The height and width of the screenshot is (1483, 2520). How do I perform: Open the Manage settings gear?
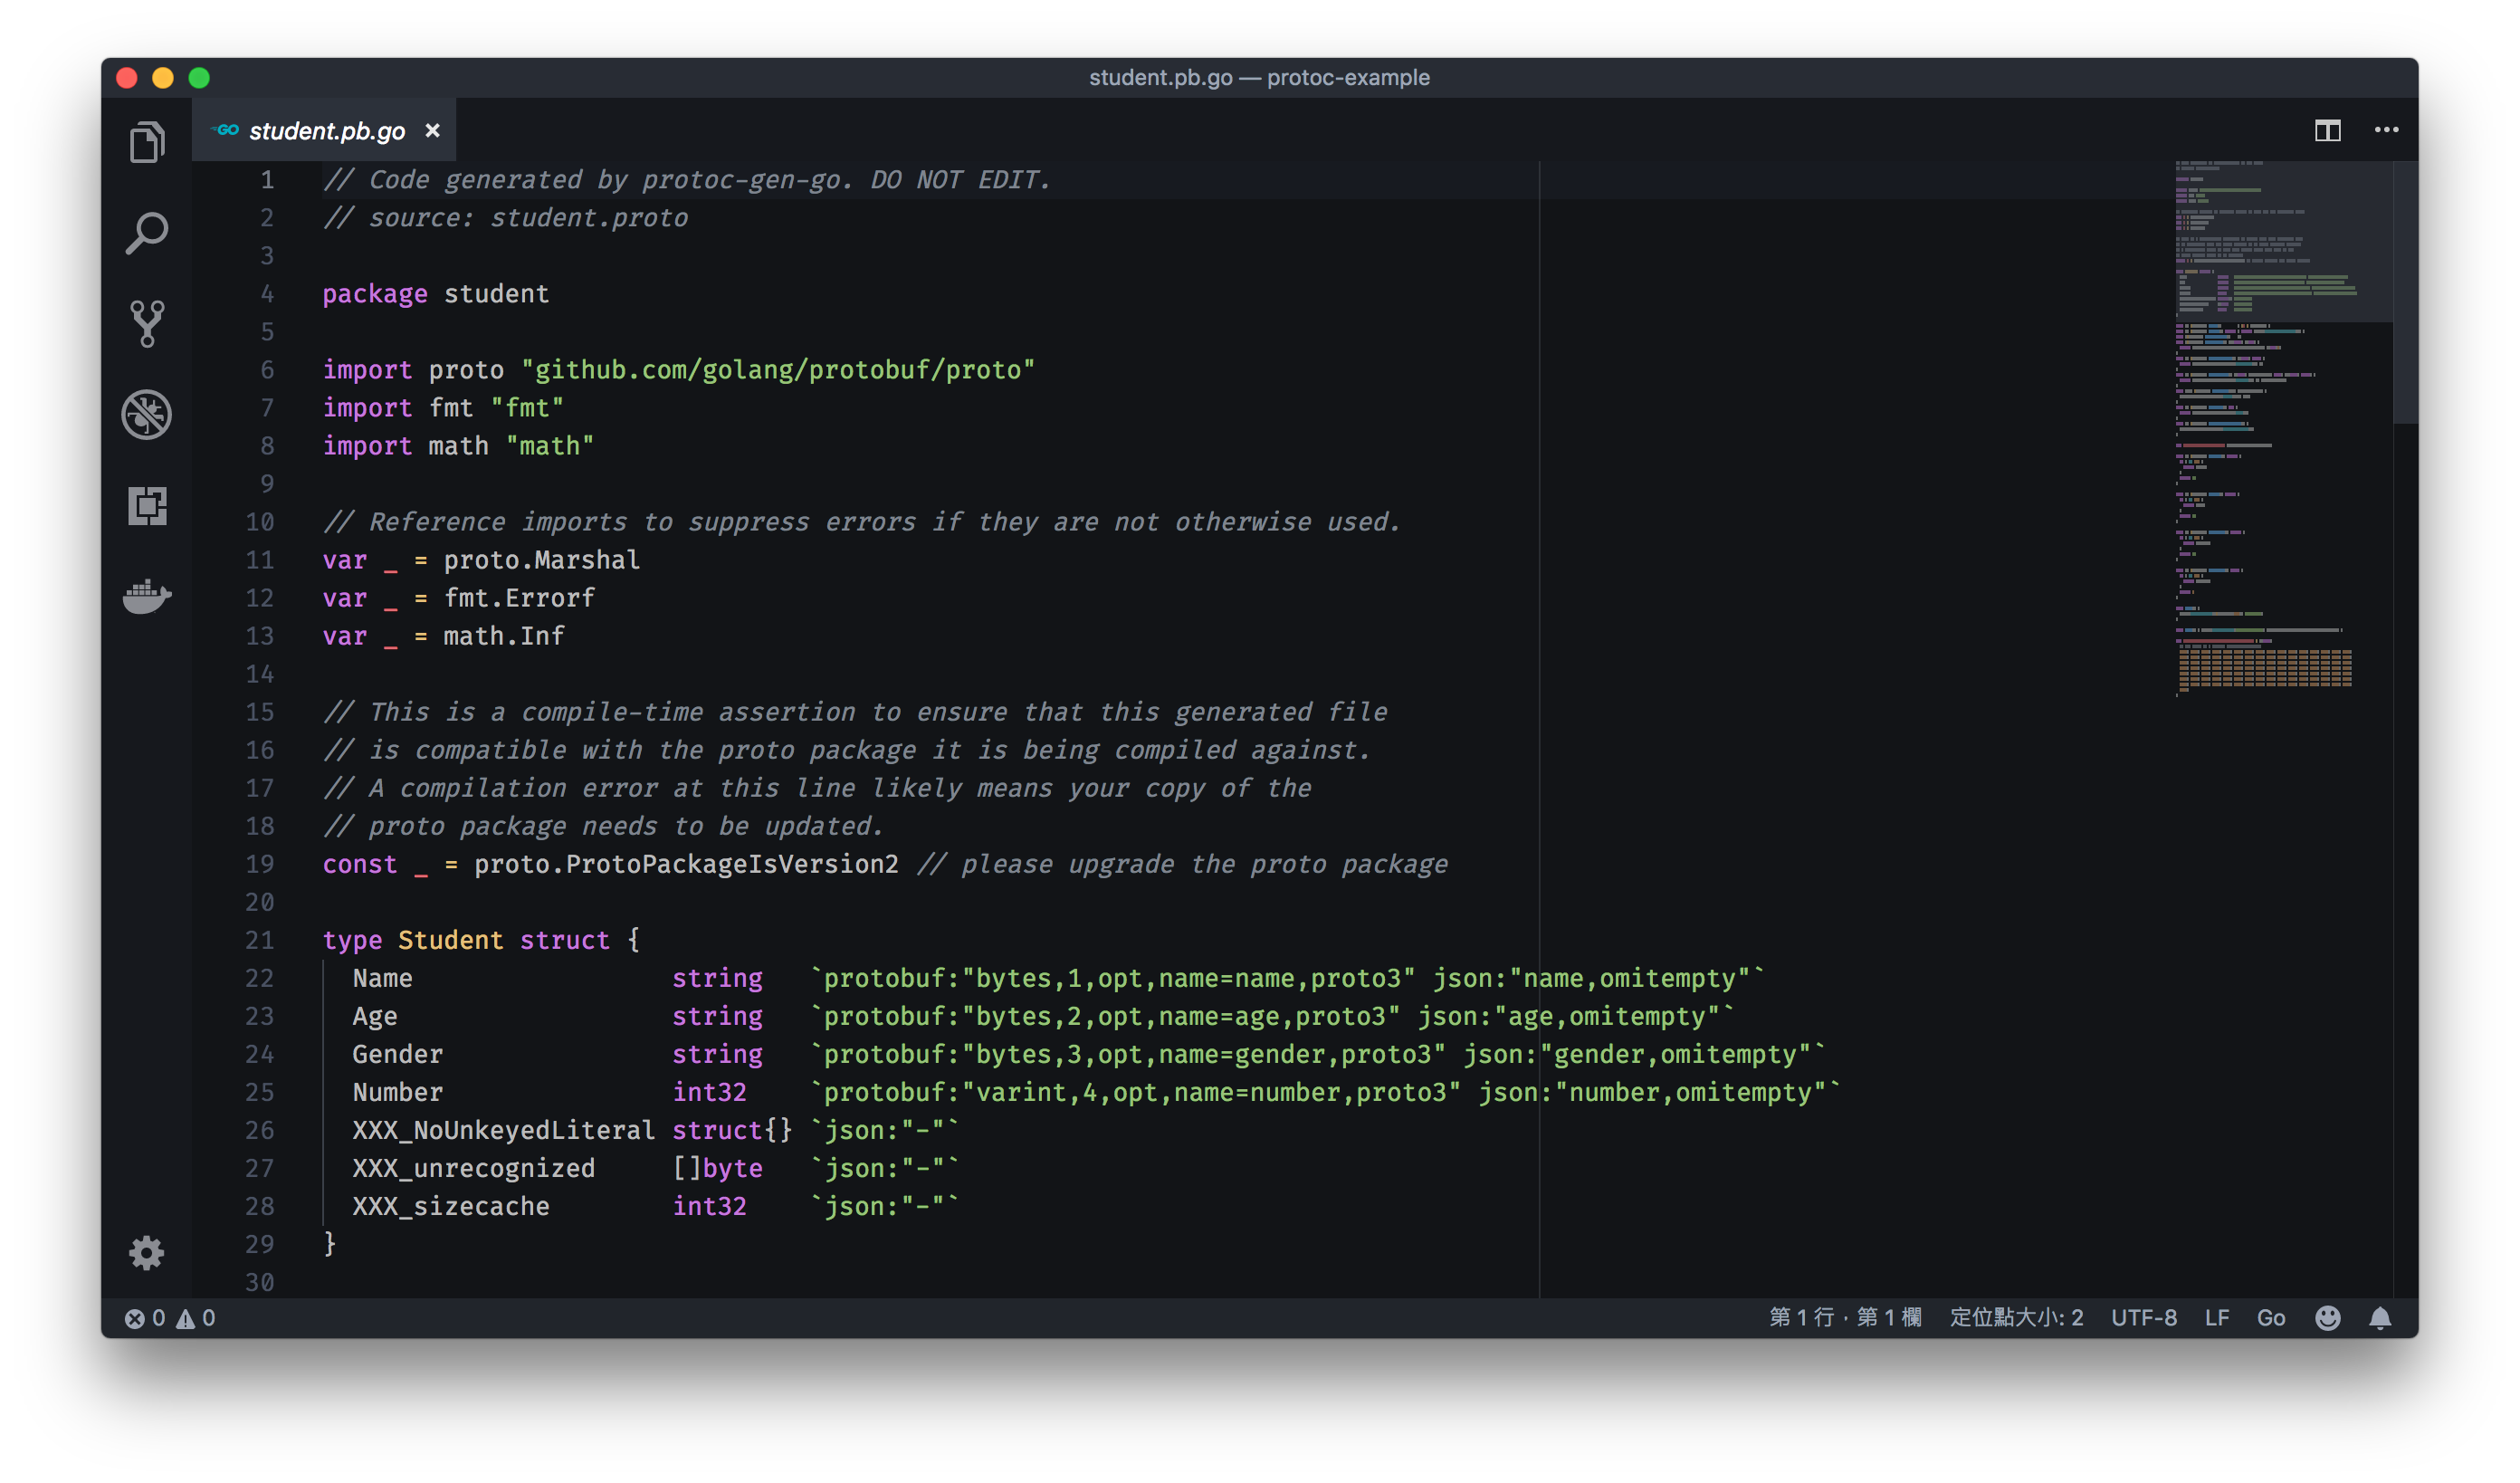tap(147, 1252)
